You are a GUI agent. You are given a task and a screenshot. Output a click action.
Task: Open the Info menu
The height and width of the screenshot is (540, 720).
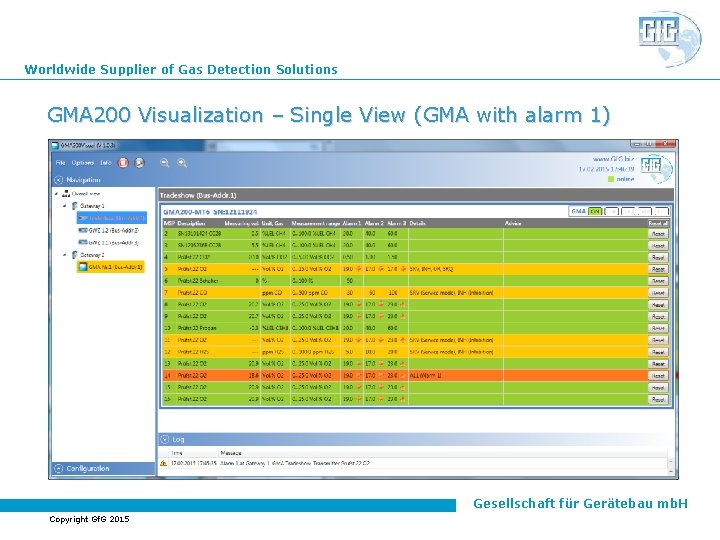click(x=106, y=163)
